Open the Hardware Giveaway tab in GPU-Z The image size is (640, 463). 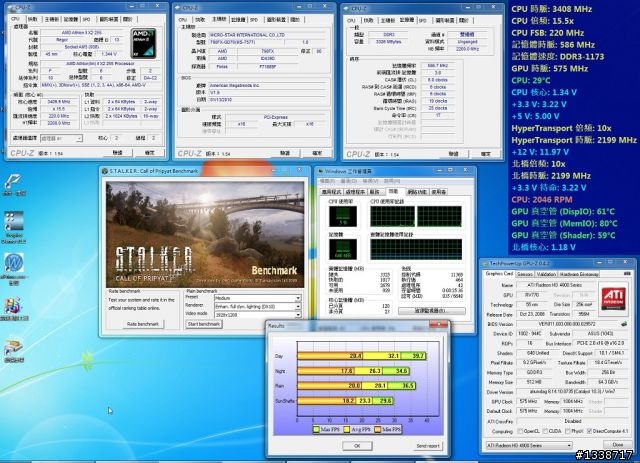[579, 274]
